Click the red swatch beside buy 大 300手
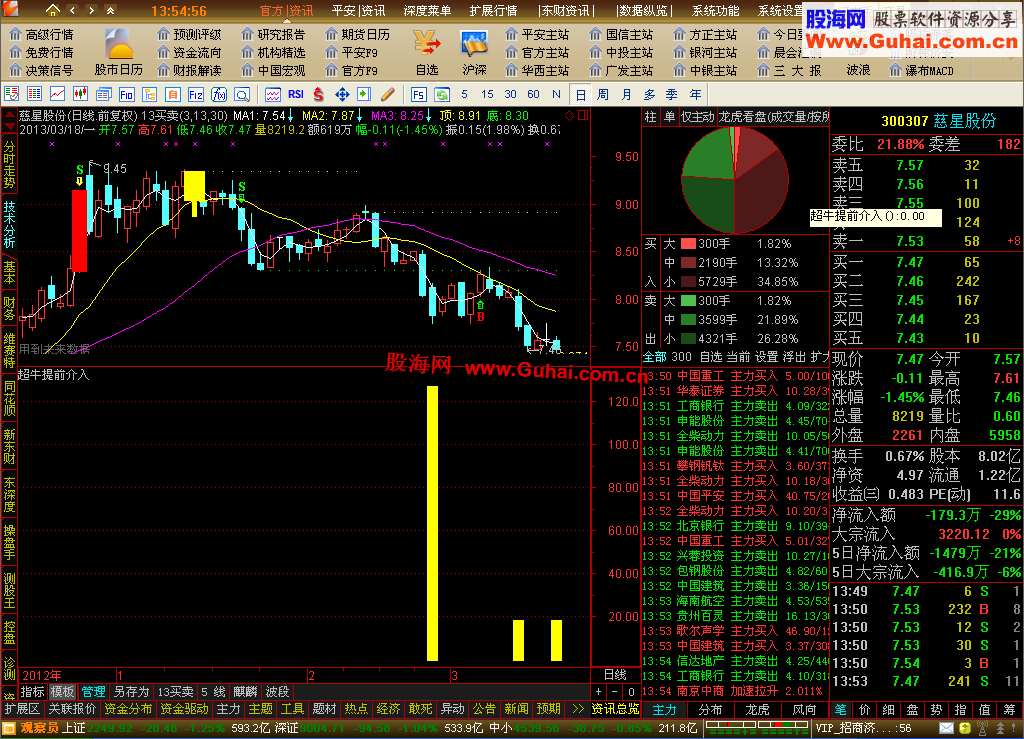 (688, 244)
